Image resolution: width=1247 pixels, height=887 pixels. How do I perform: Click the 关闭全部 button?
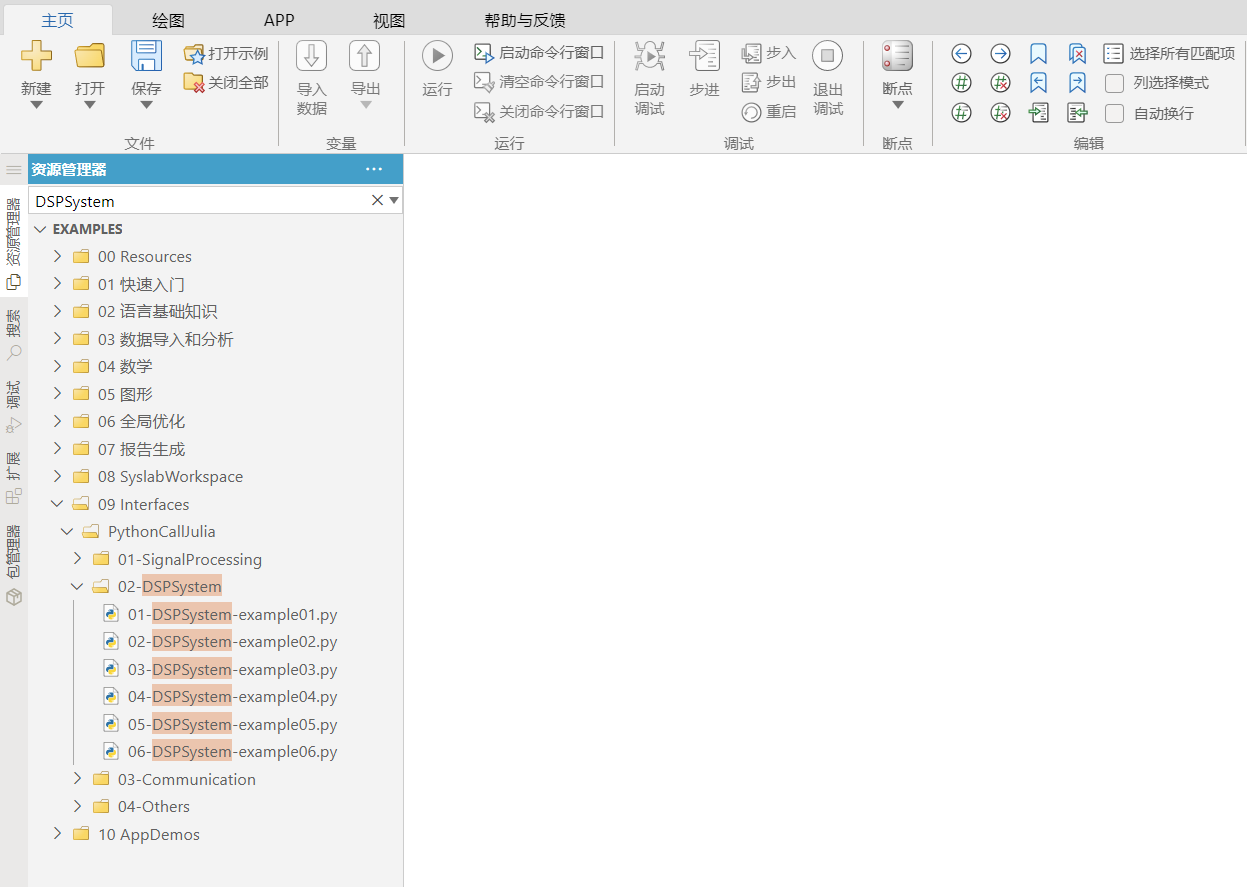tap(227, 82)
